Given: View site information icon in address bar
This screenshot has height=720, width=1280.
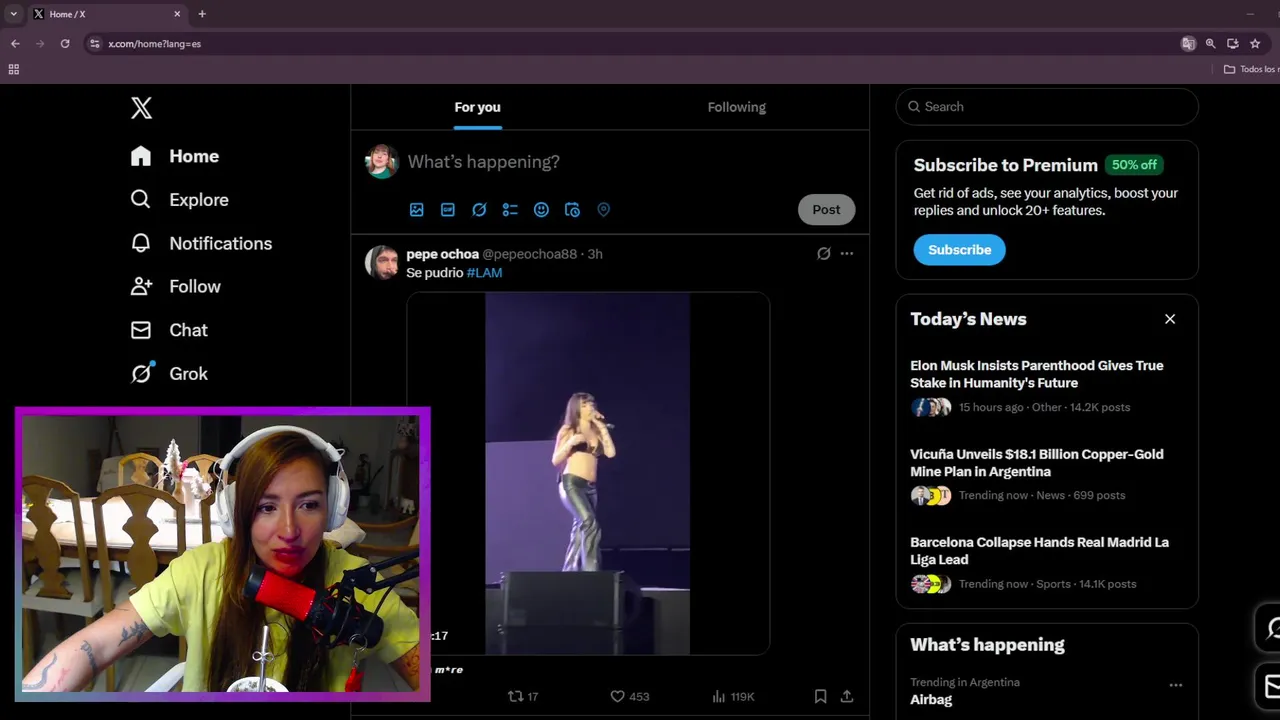Looking at the screenshot, I should coord(94,44).
